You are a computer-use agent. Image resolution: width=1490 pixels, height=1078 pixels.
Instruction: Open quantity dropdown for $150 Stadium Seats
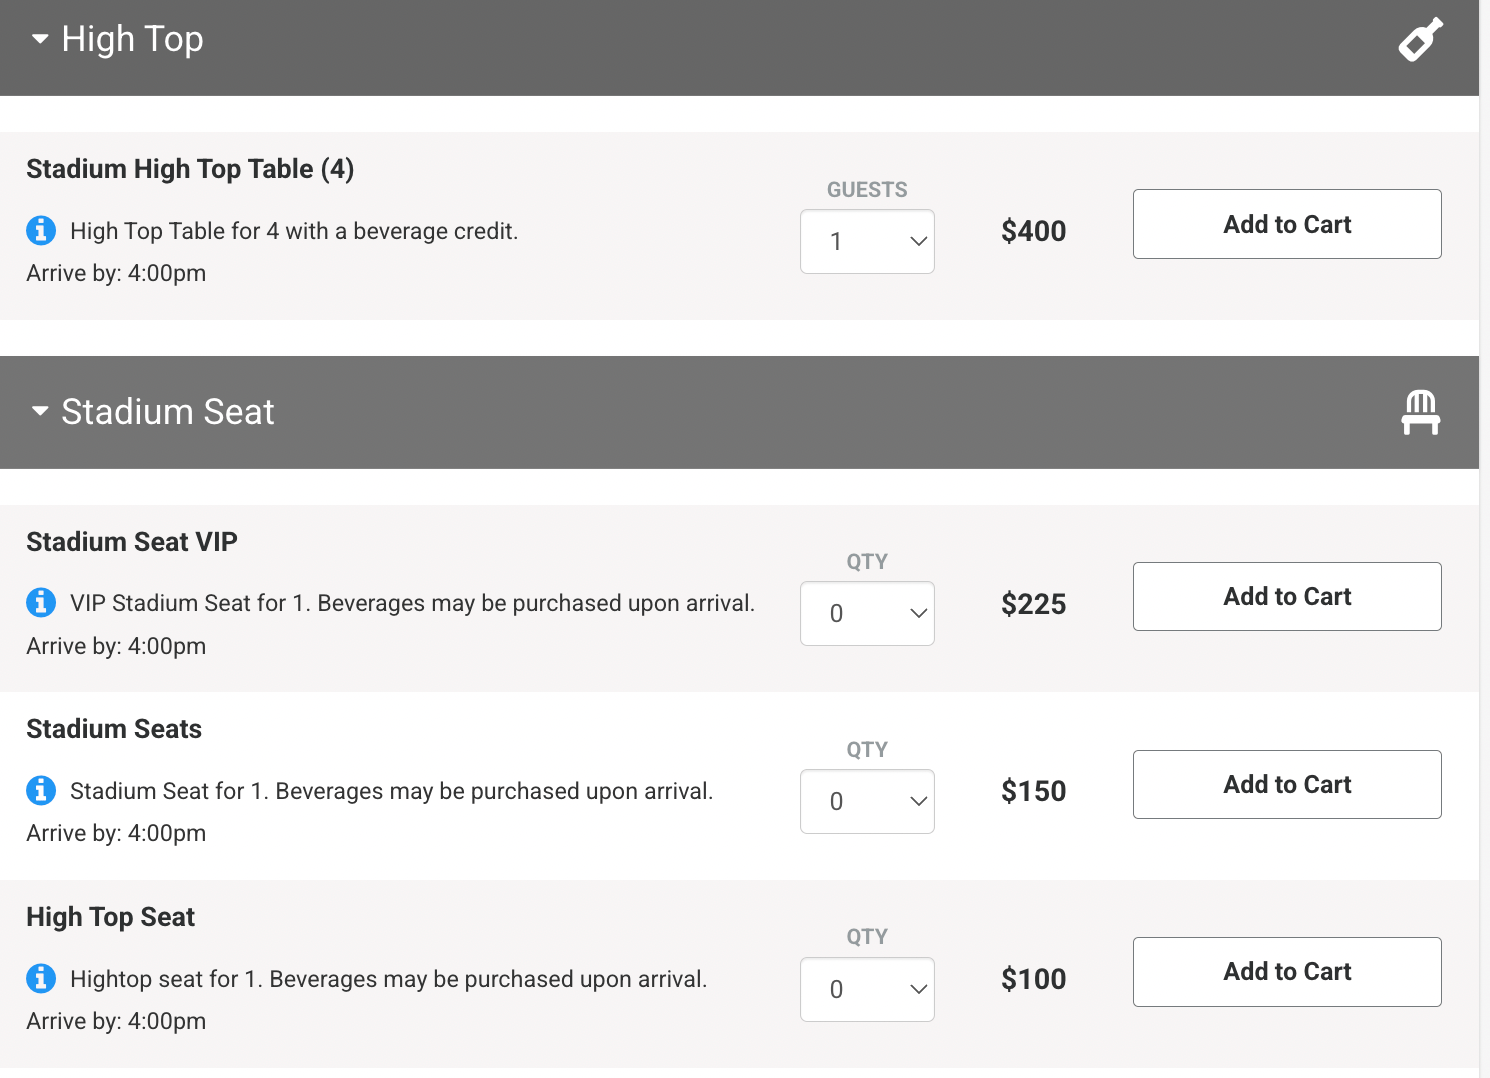(867, 801)
